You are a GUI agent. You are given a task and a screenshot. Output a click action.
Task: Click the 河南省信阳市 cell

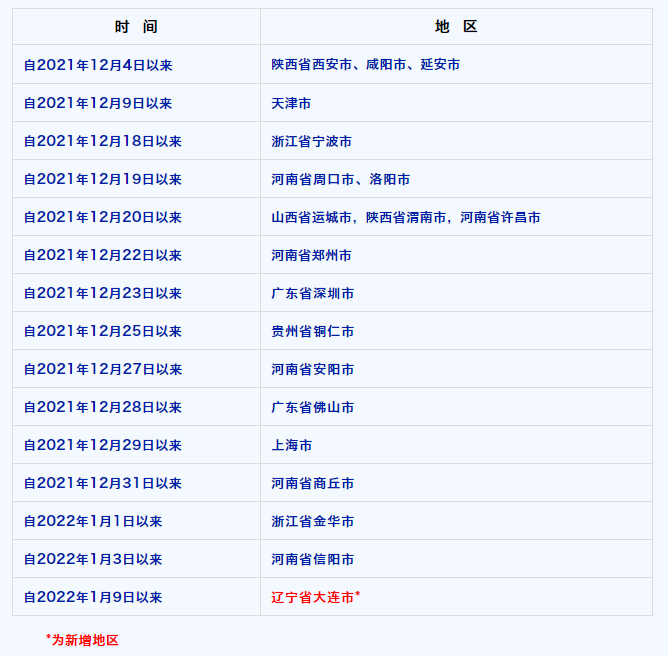(456, 558)
